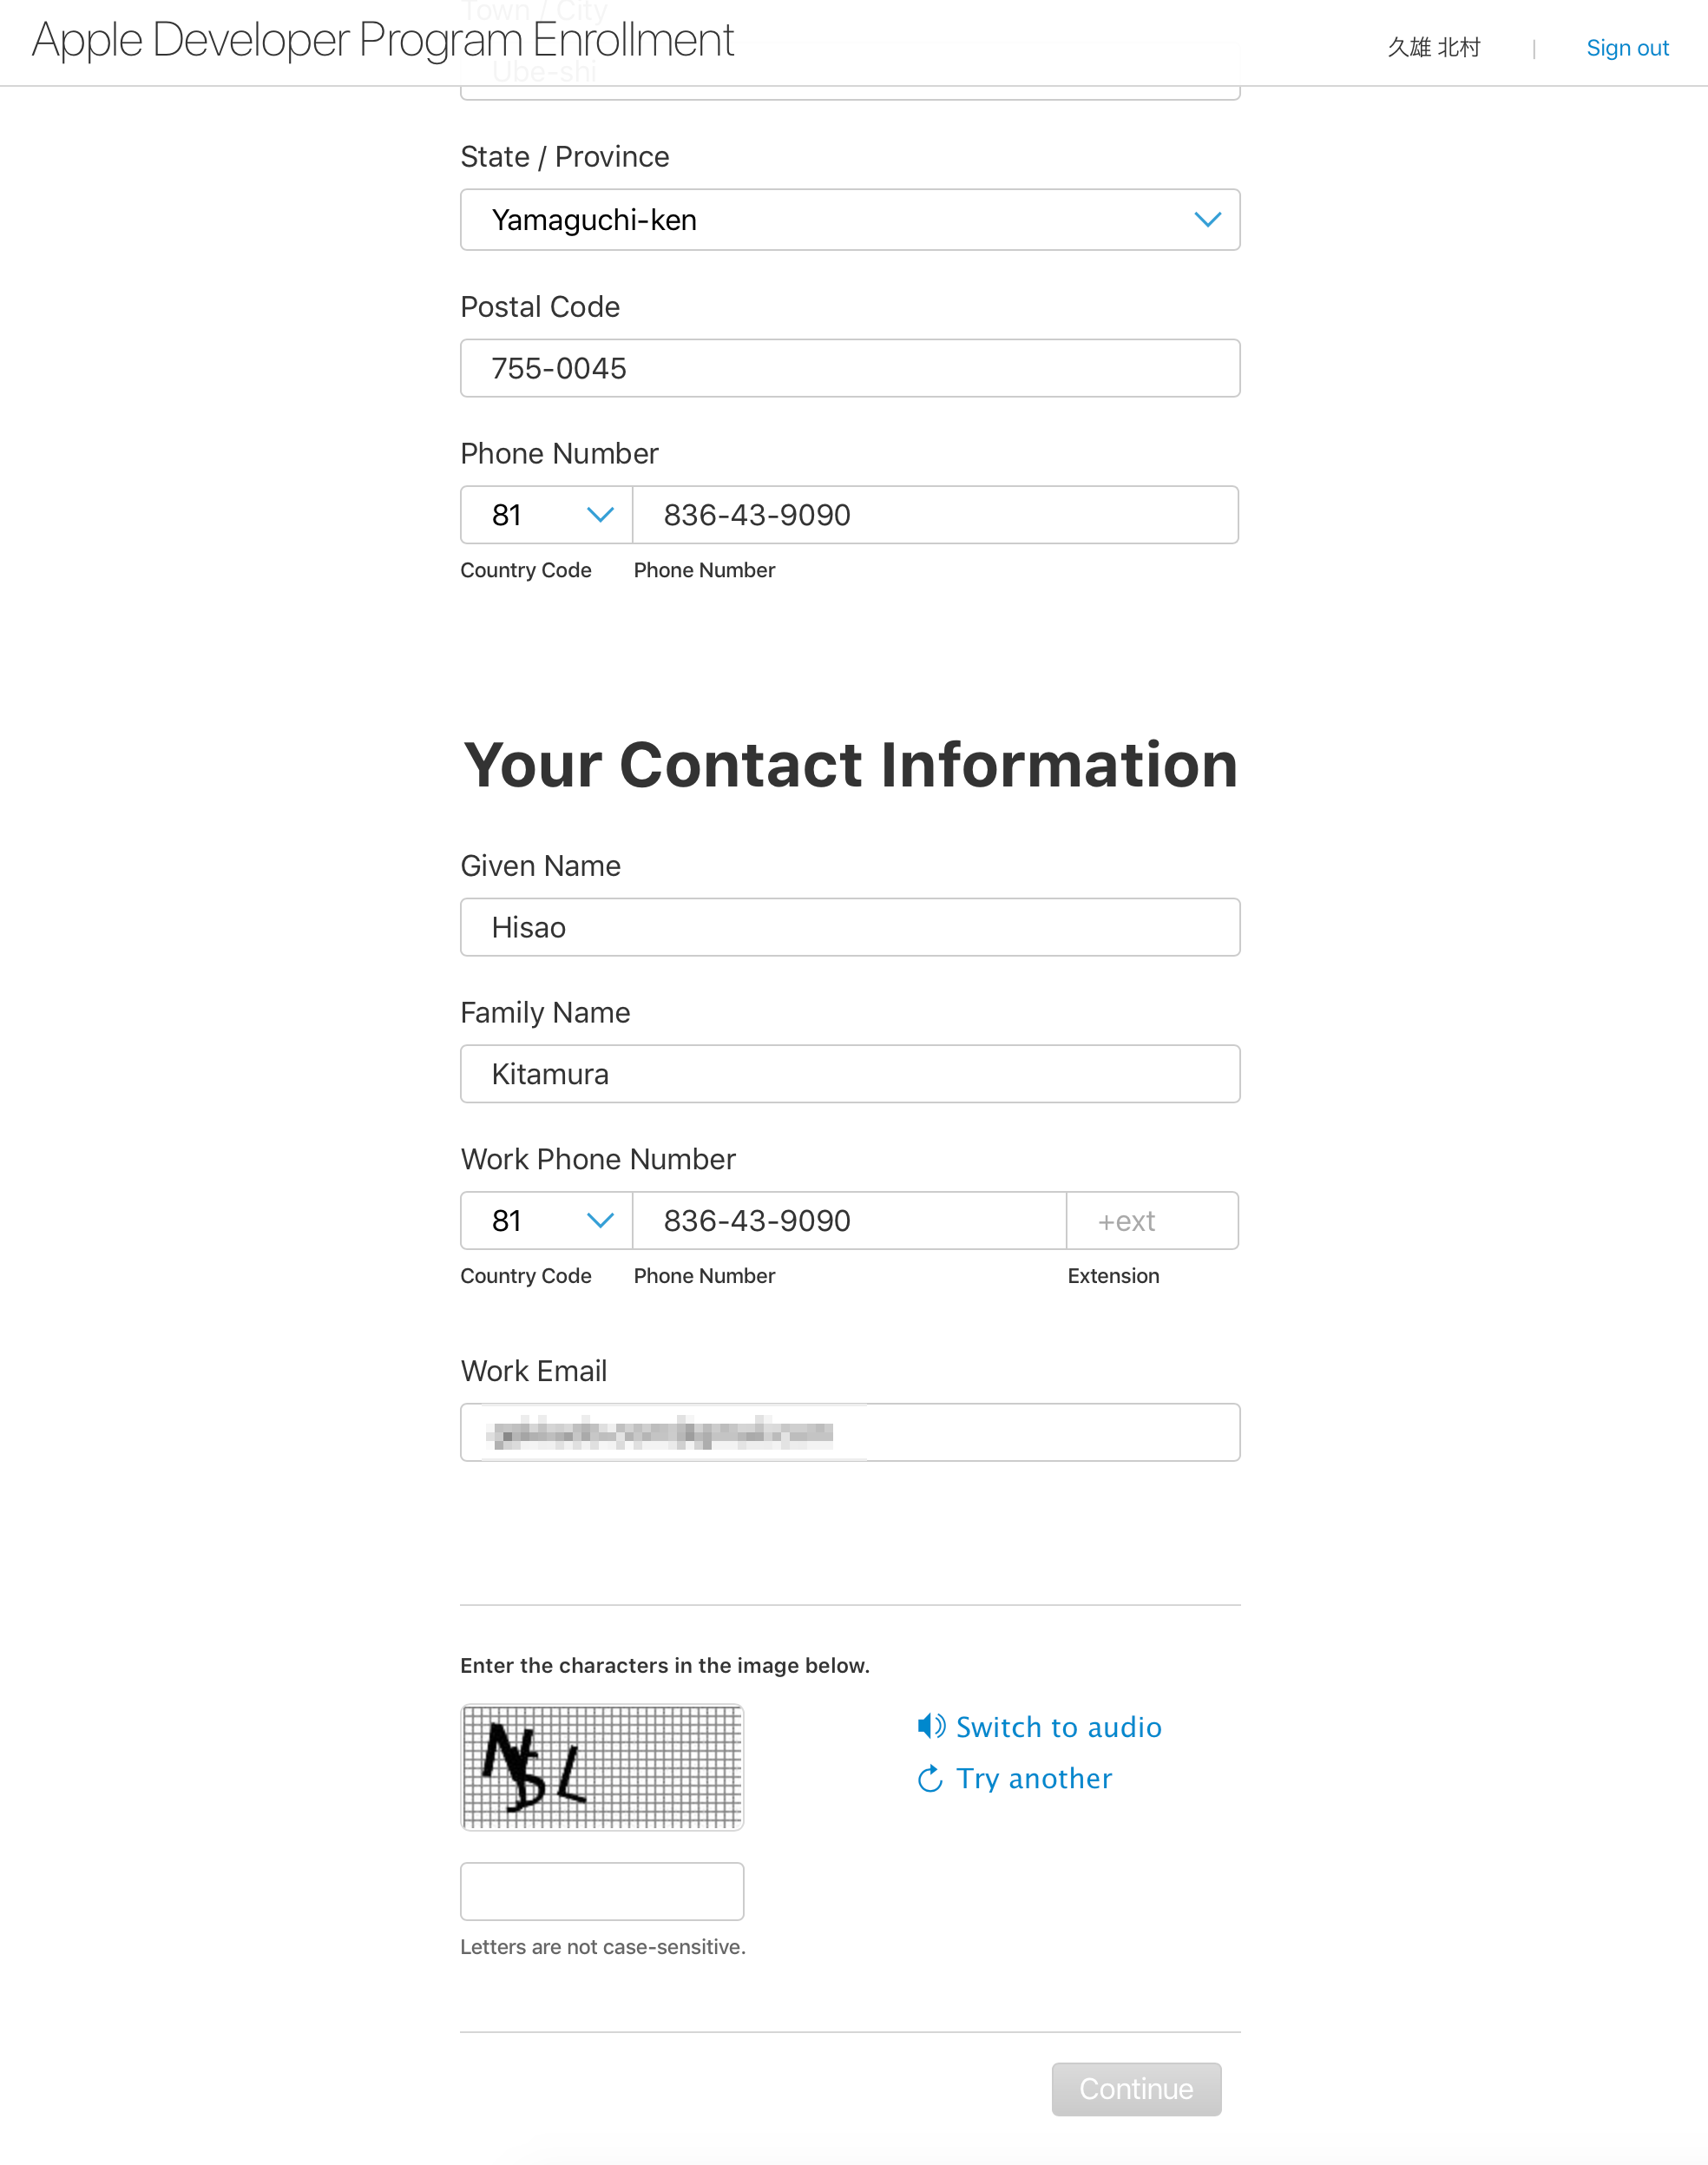This screenshot has height=2165, width=1708.
Task: Select the Yamaguchi-ken state option
Action: tap(849, 218)
